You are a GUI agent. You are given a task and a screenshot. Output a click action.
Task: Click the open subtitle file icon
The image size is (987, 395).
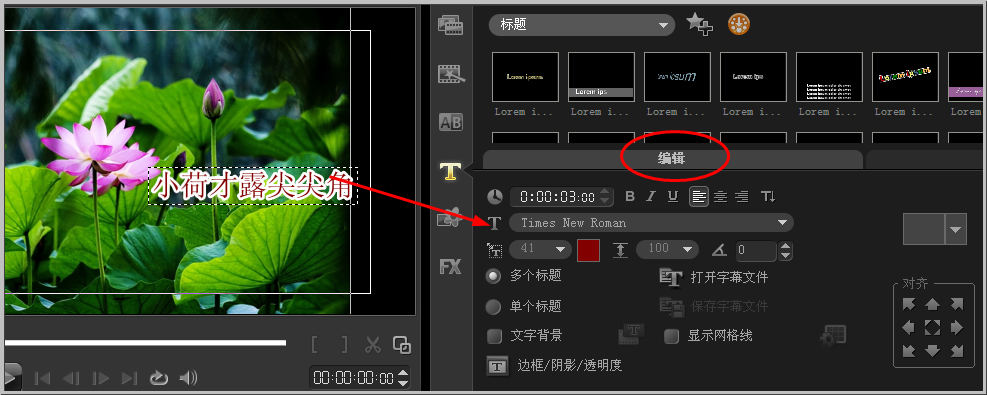click(670, 277)
